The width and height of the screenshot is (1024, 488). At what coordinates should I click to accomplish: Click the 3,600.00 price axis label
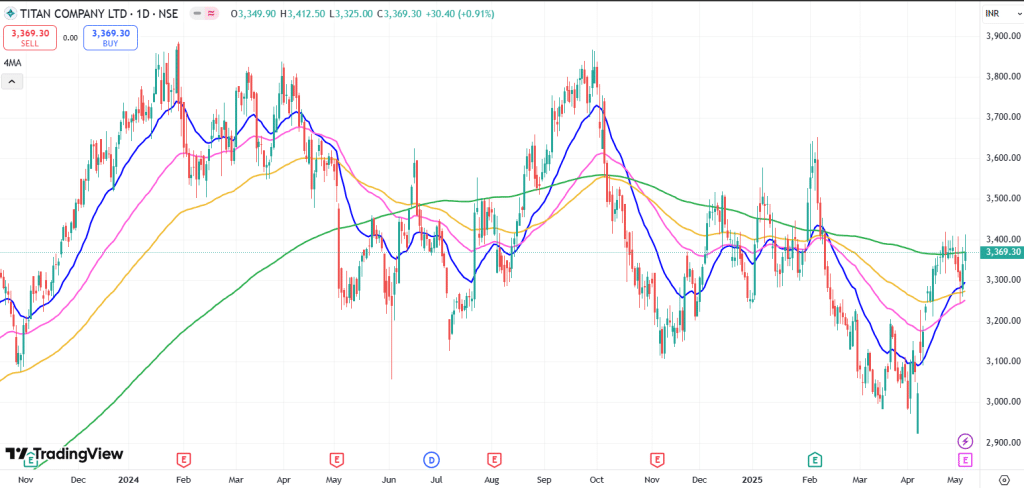1002,158
